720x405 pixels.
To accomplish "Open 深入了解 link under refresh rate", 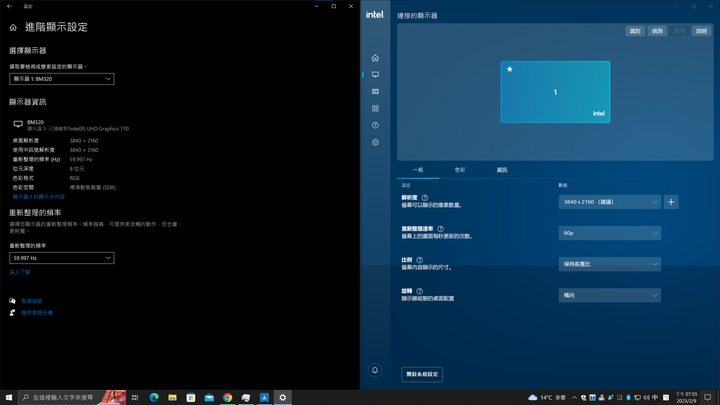I will 20,272.
